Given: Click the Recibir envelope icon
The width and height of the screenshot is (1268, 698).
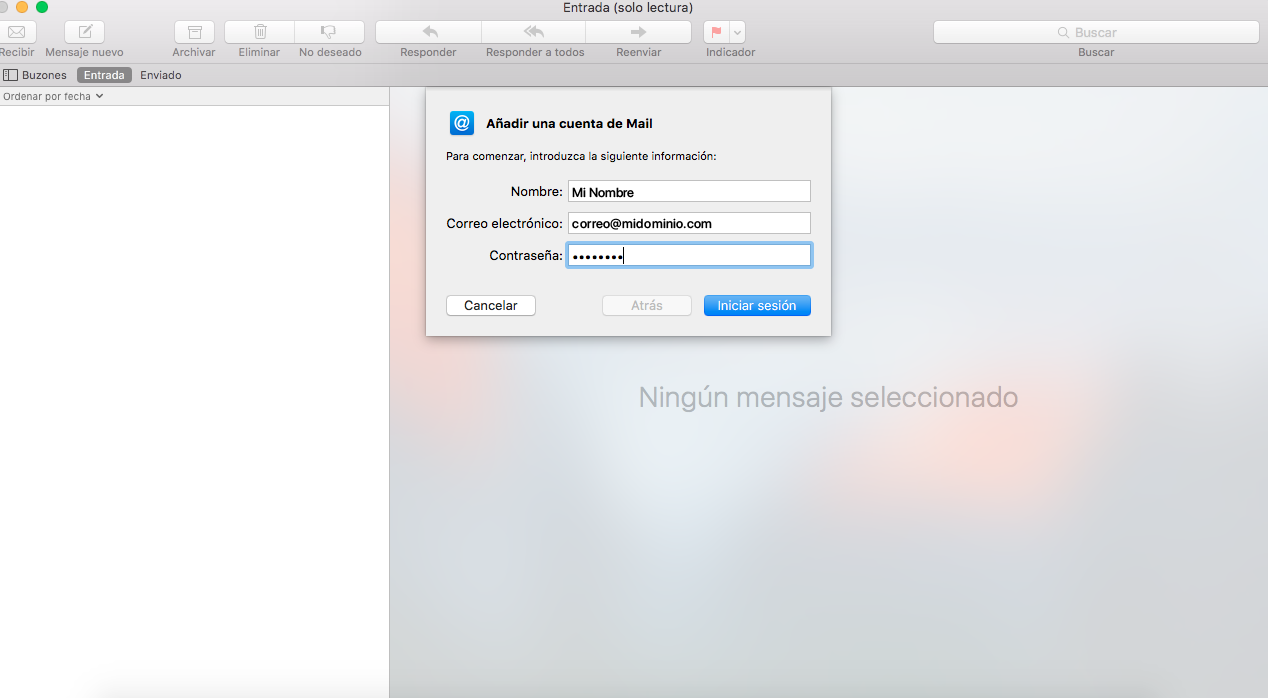Looking at the screenshot, I should tap(17, 32).
